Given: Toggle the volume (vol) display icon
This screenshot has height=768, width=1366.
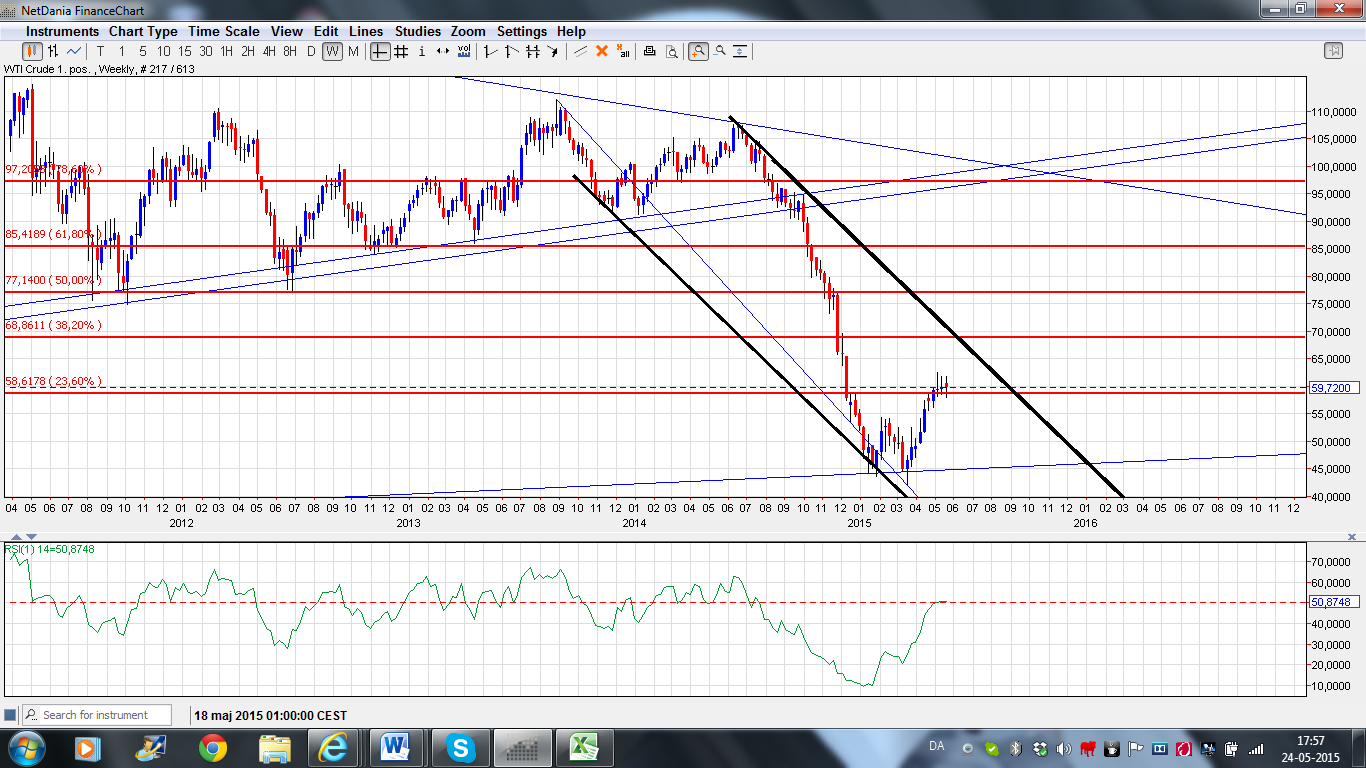Looking at the screenshot, I should coord(463,51).
